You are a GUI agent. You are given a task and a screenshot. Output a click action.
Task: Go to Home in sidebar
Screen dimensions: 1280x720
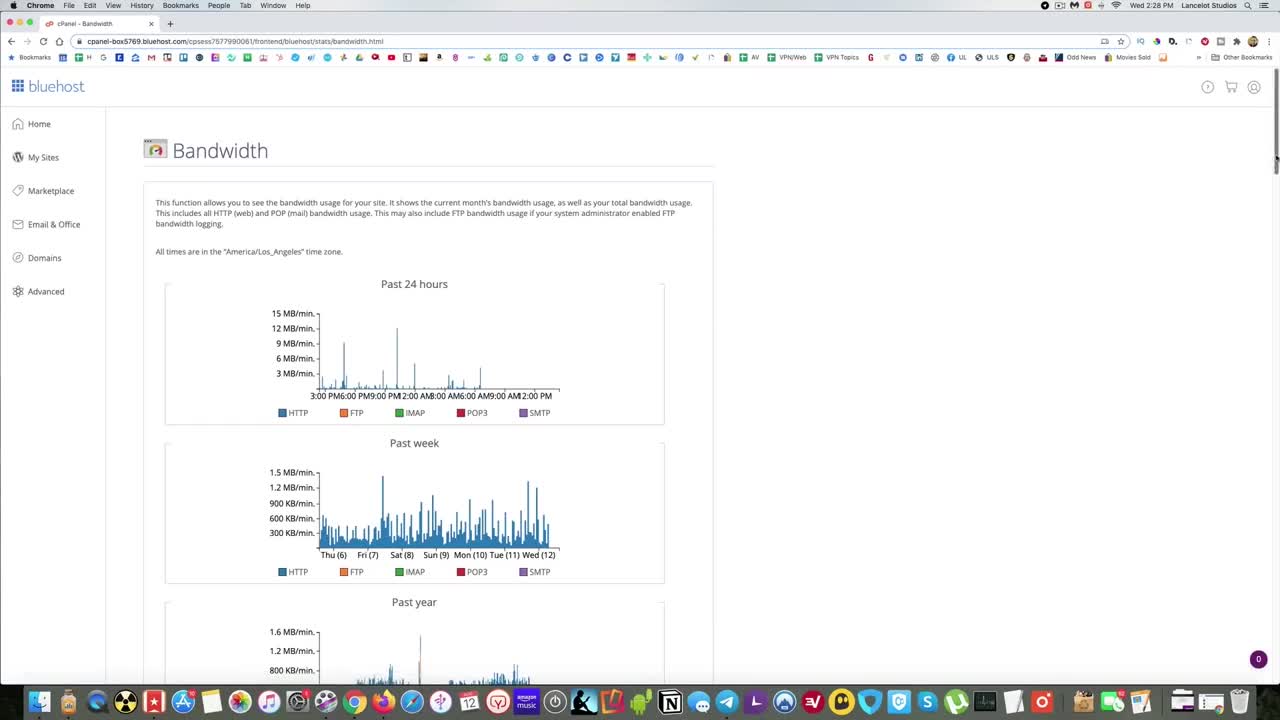tap(39, 124)
